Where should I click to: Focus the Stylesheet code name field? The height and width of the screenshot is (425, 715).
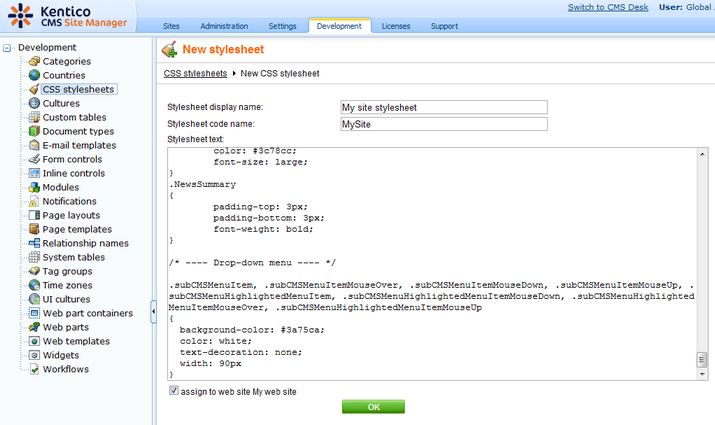[x=444, y=124]
